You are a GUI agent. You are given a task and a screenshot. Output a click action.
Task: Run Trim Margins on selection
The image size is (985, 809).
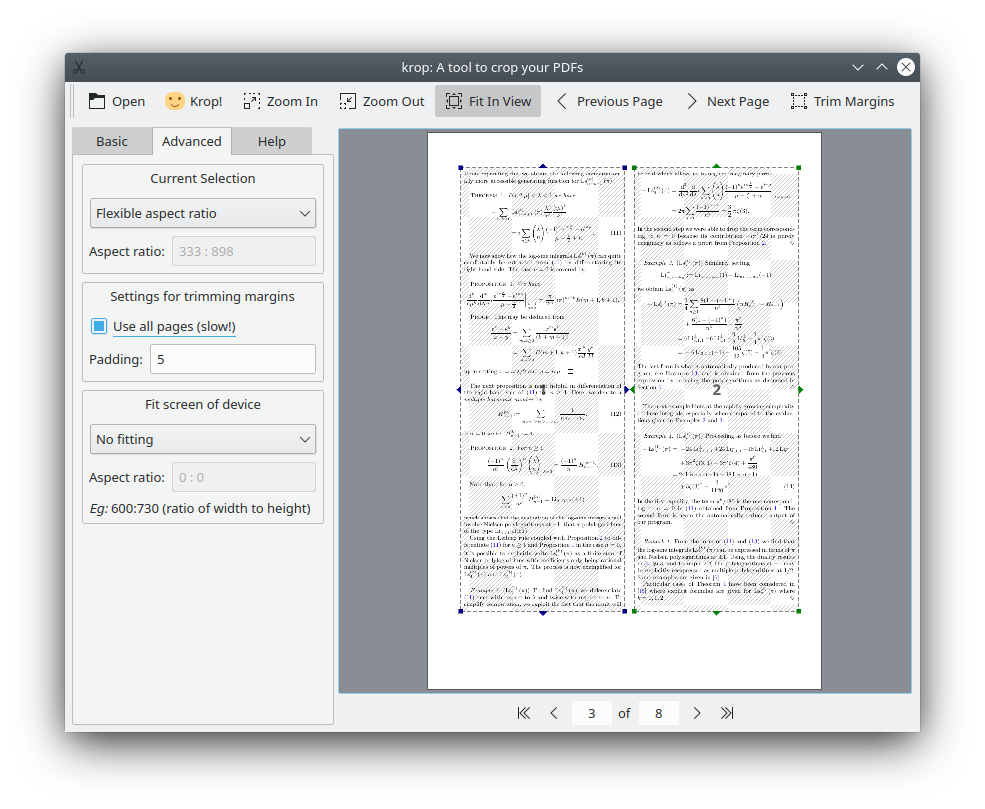(x=842, y=101)
